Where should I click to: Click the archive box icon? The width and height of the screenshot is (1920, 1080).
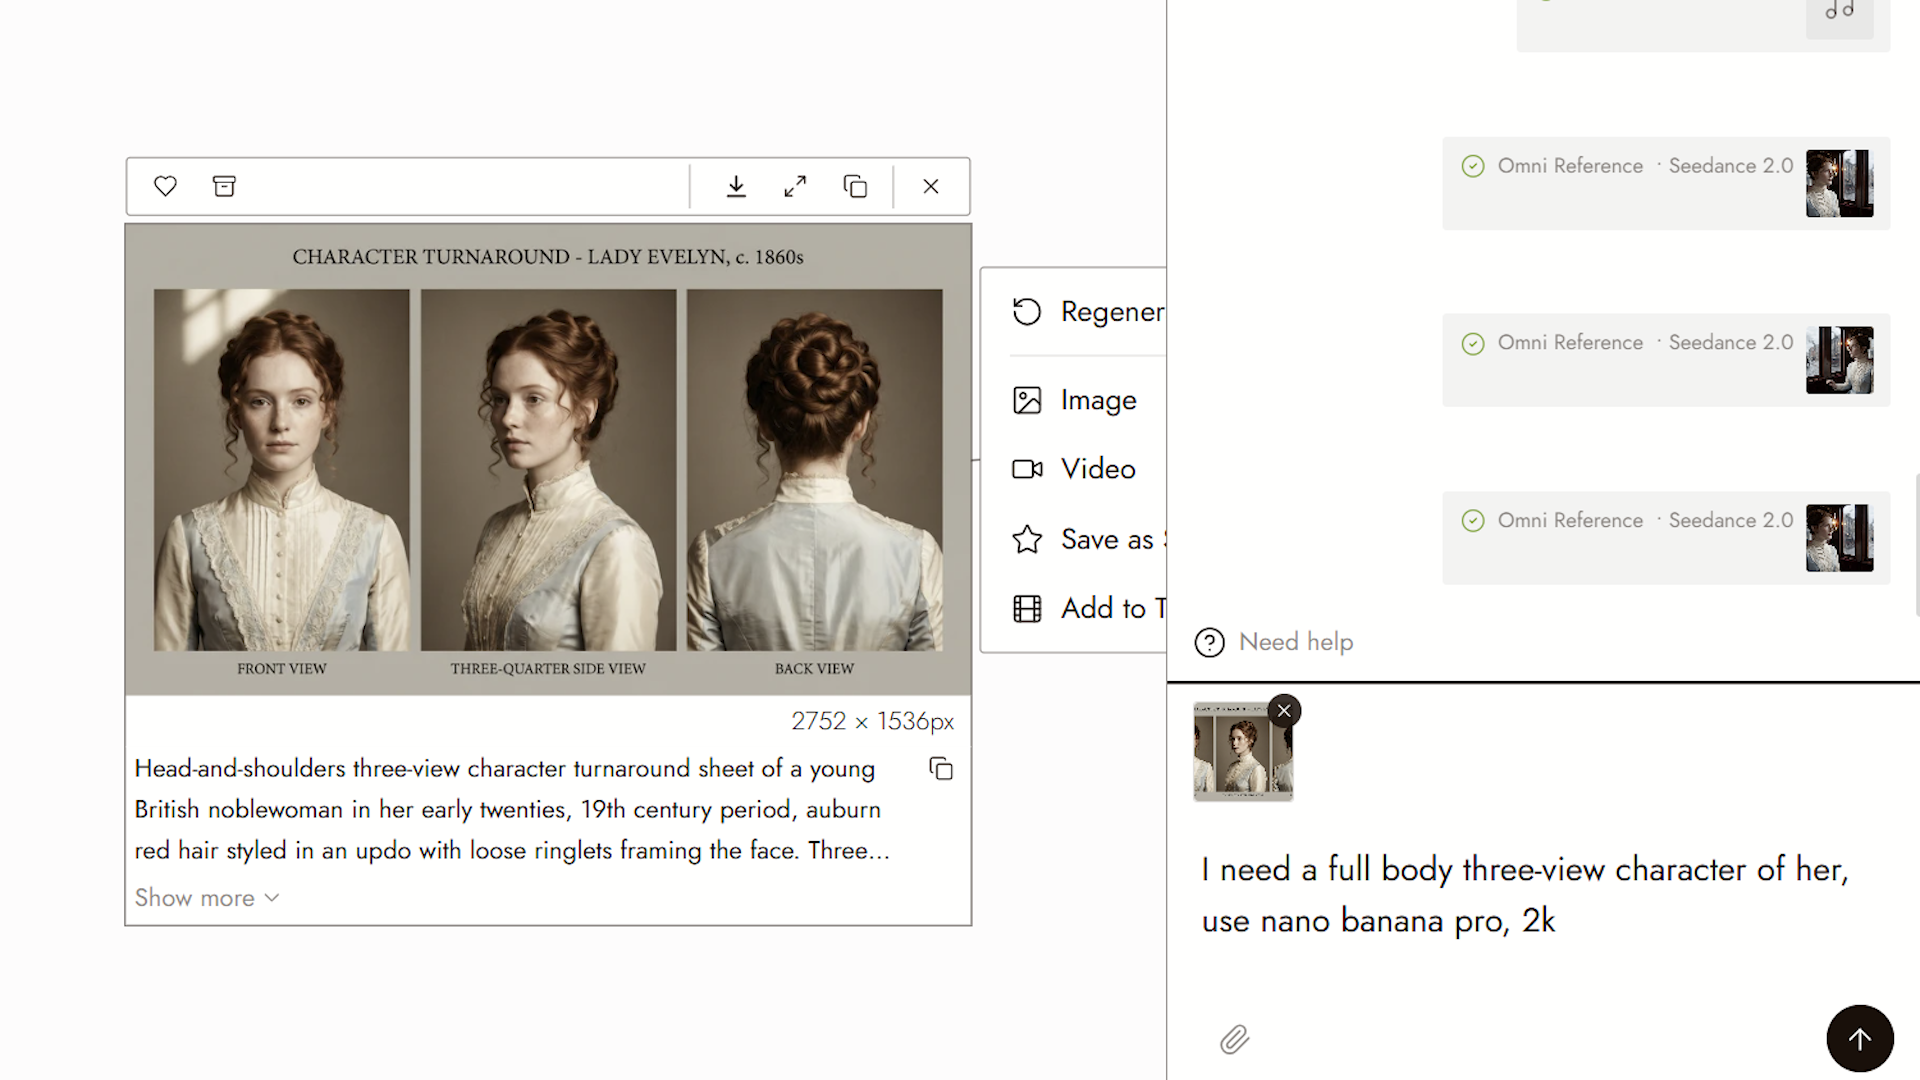point(224,186)
